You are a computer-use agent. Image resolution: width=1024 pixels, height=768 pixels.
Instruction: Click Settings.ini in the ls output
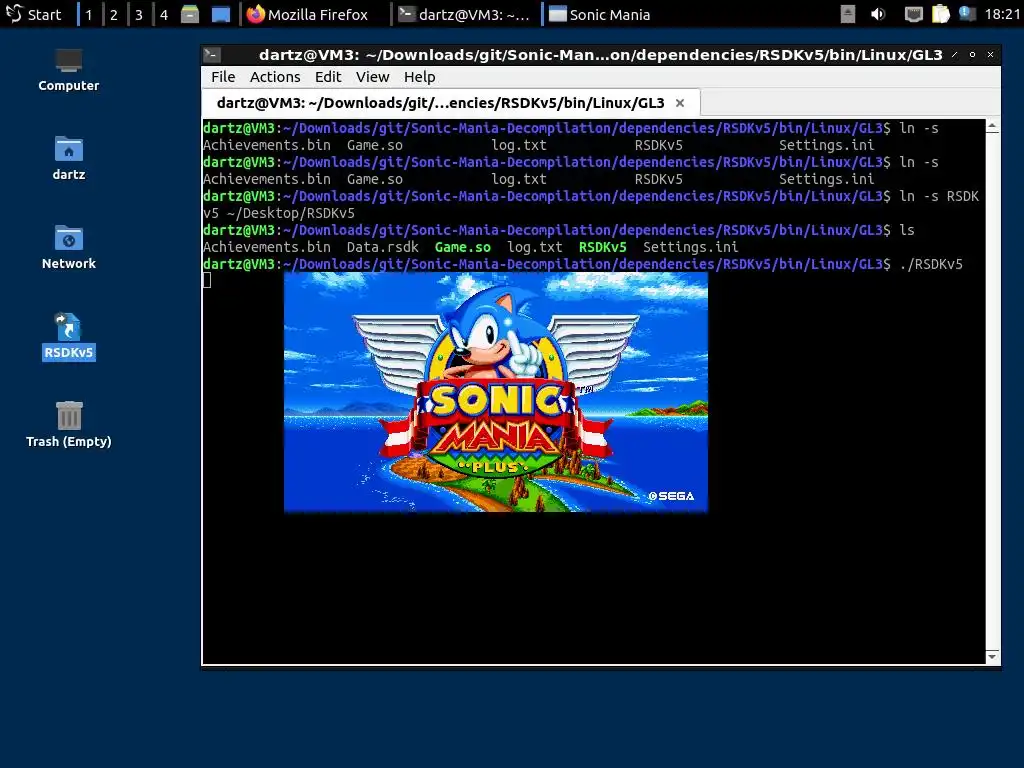[x=690, y=248]
